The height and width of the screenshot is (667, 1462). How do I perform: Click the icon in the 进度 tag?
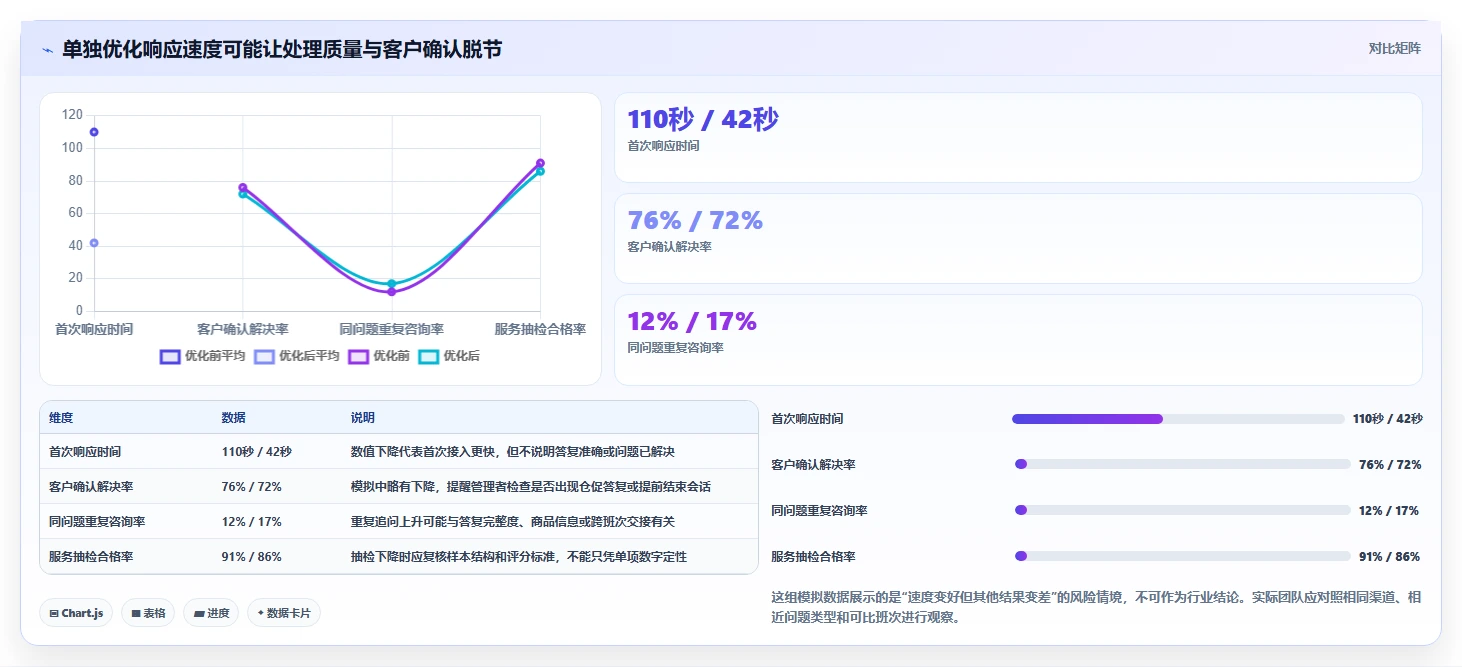pos(198,613)
